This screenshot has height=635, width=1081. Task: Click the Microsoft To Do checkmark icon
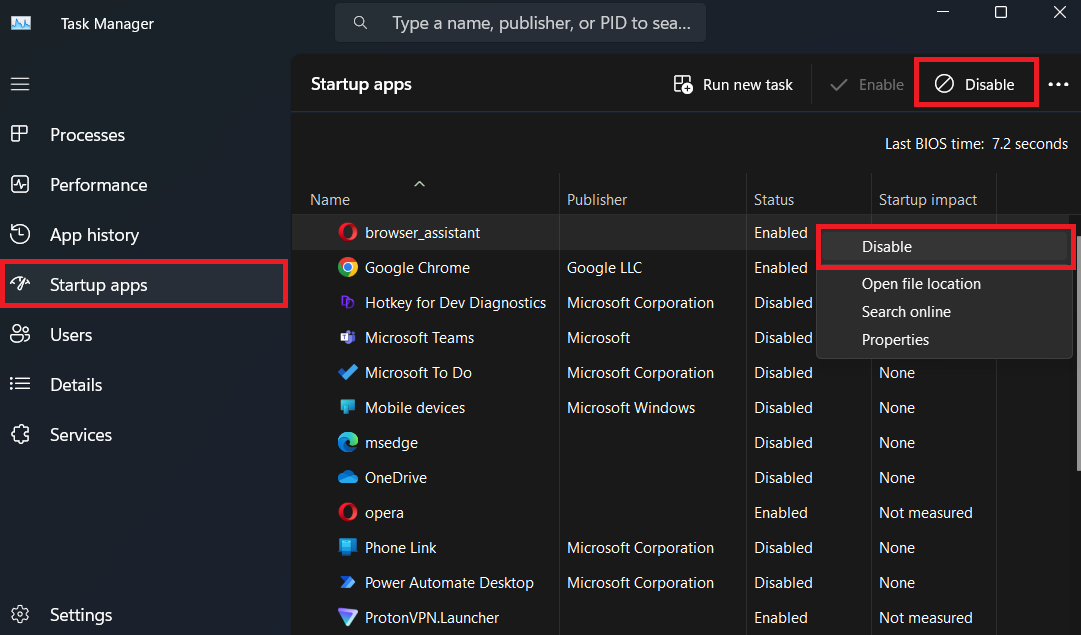347,372
